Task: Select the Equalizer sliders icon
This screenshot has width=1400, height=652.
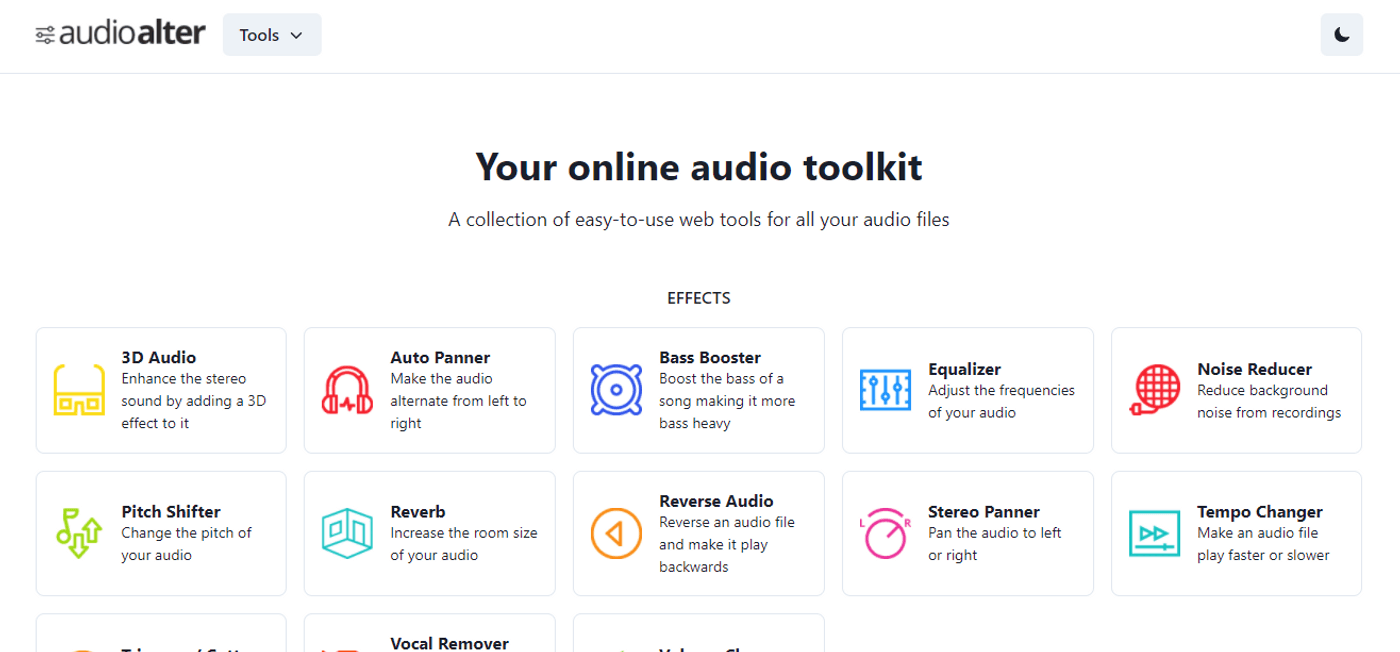Action: point(885,390)
